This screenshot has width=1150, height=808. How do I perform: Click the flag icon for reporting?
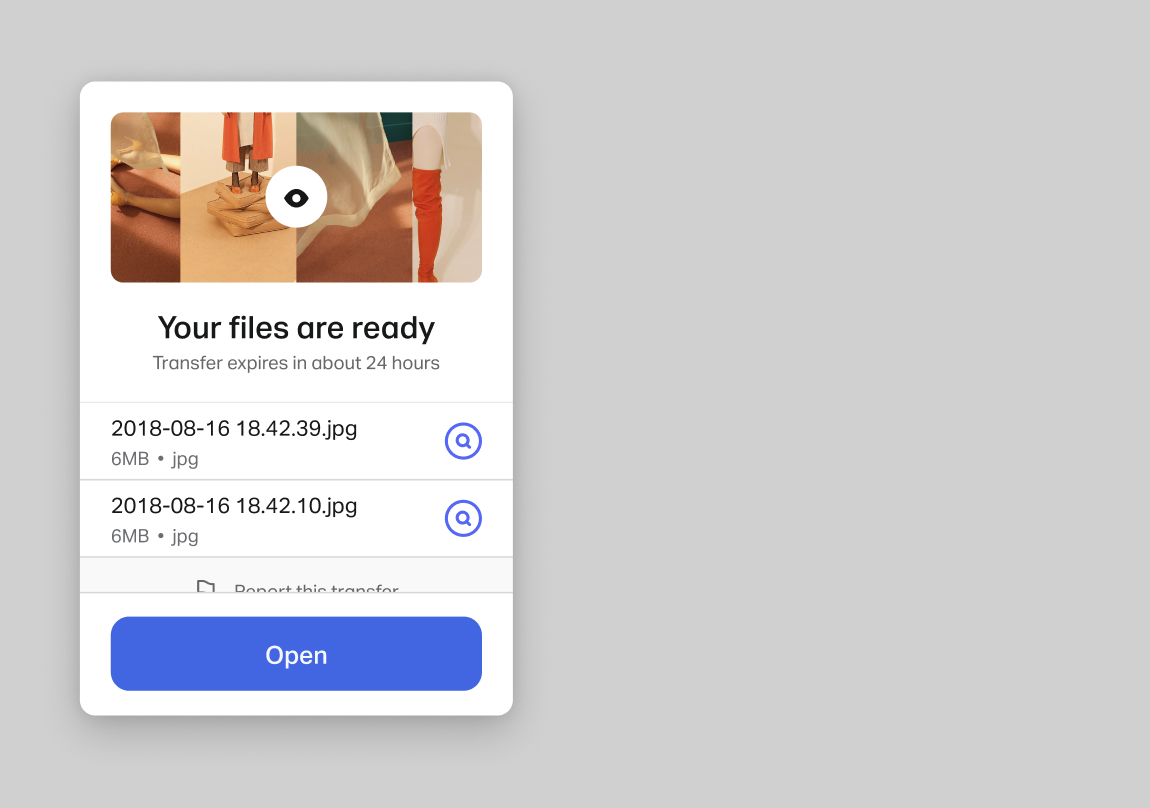pos(206,587)
